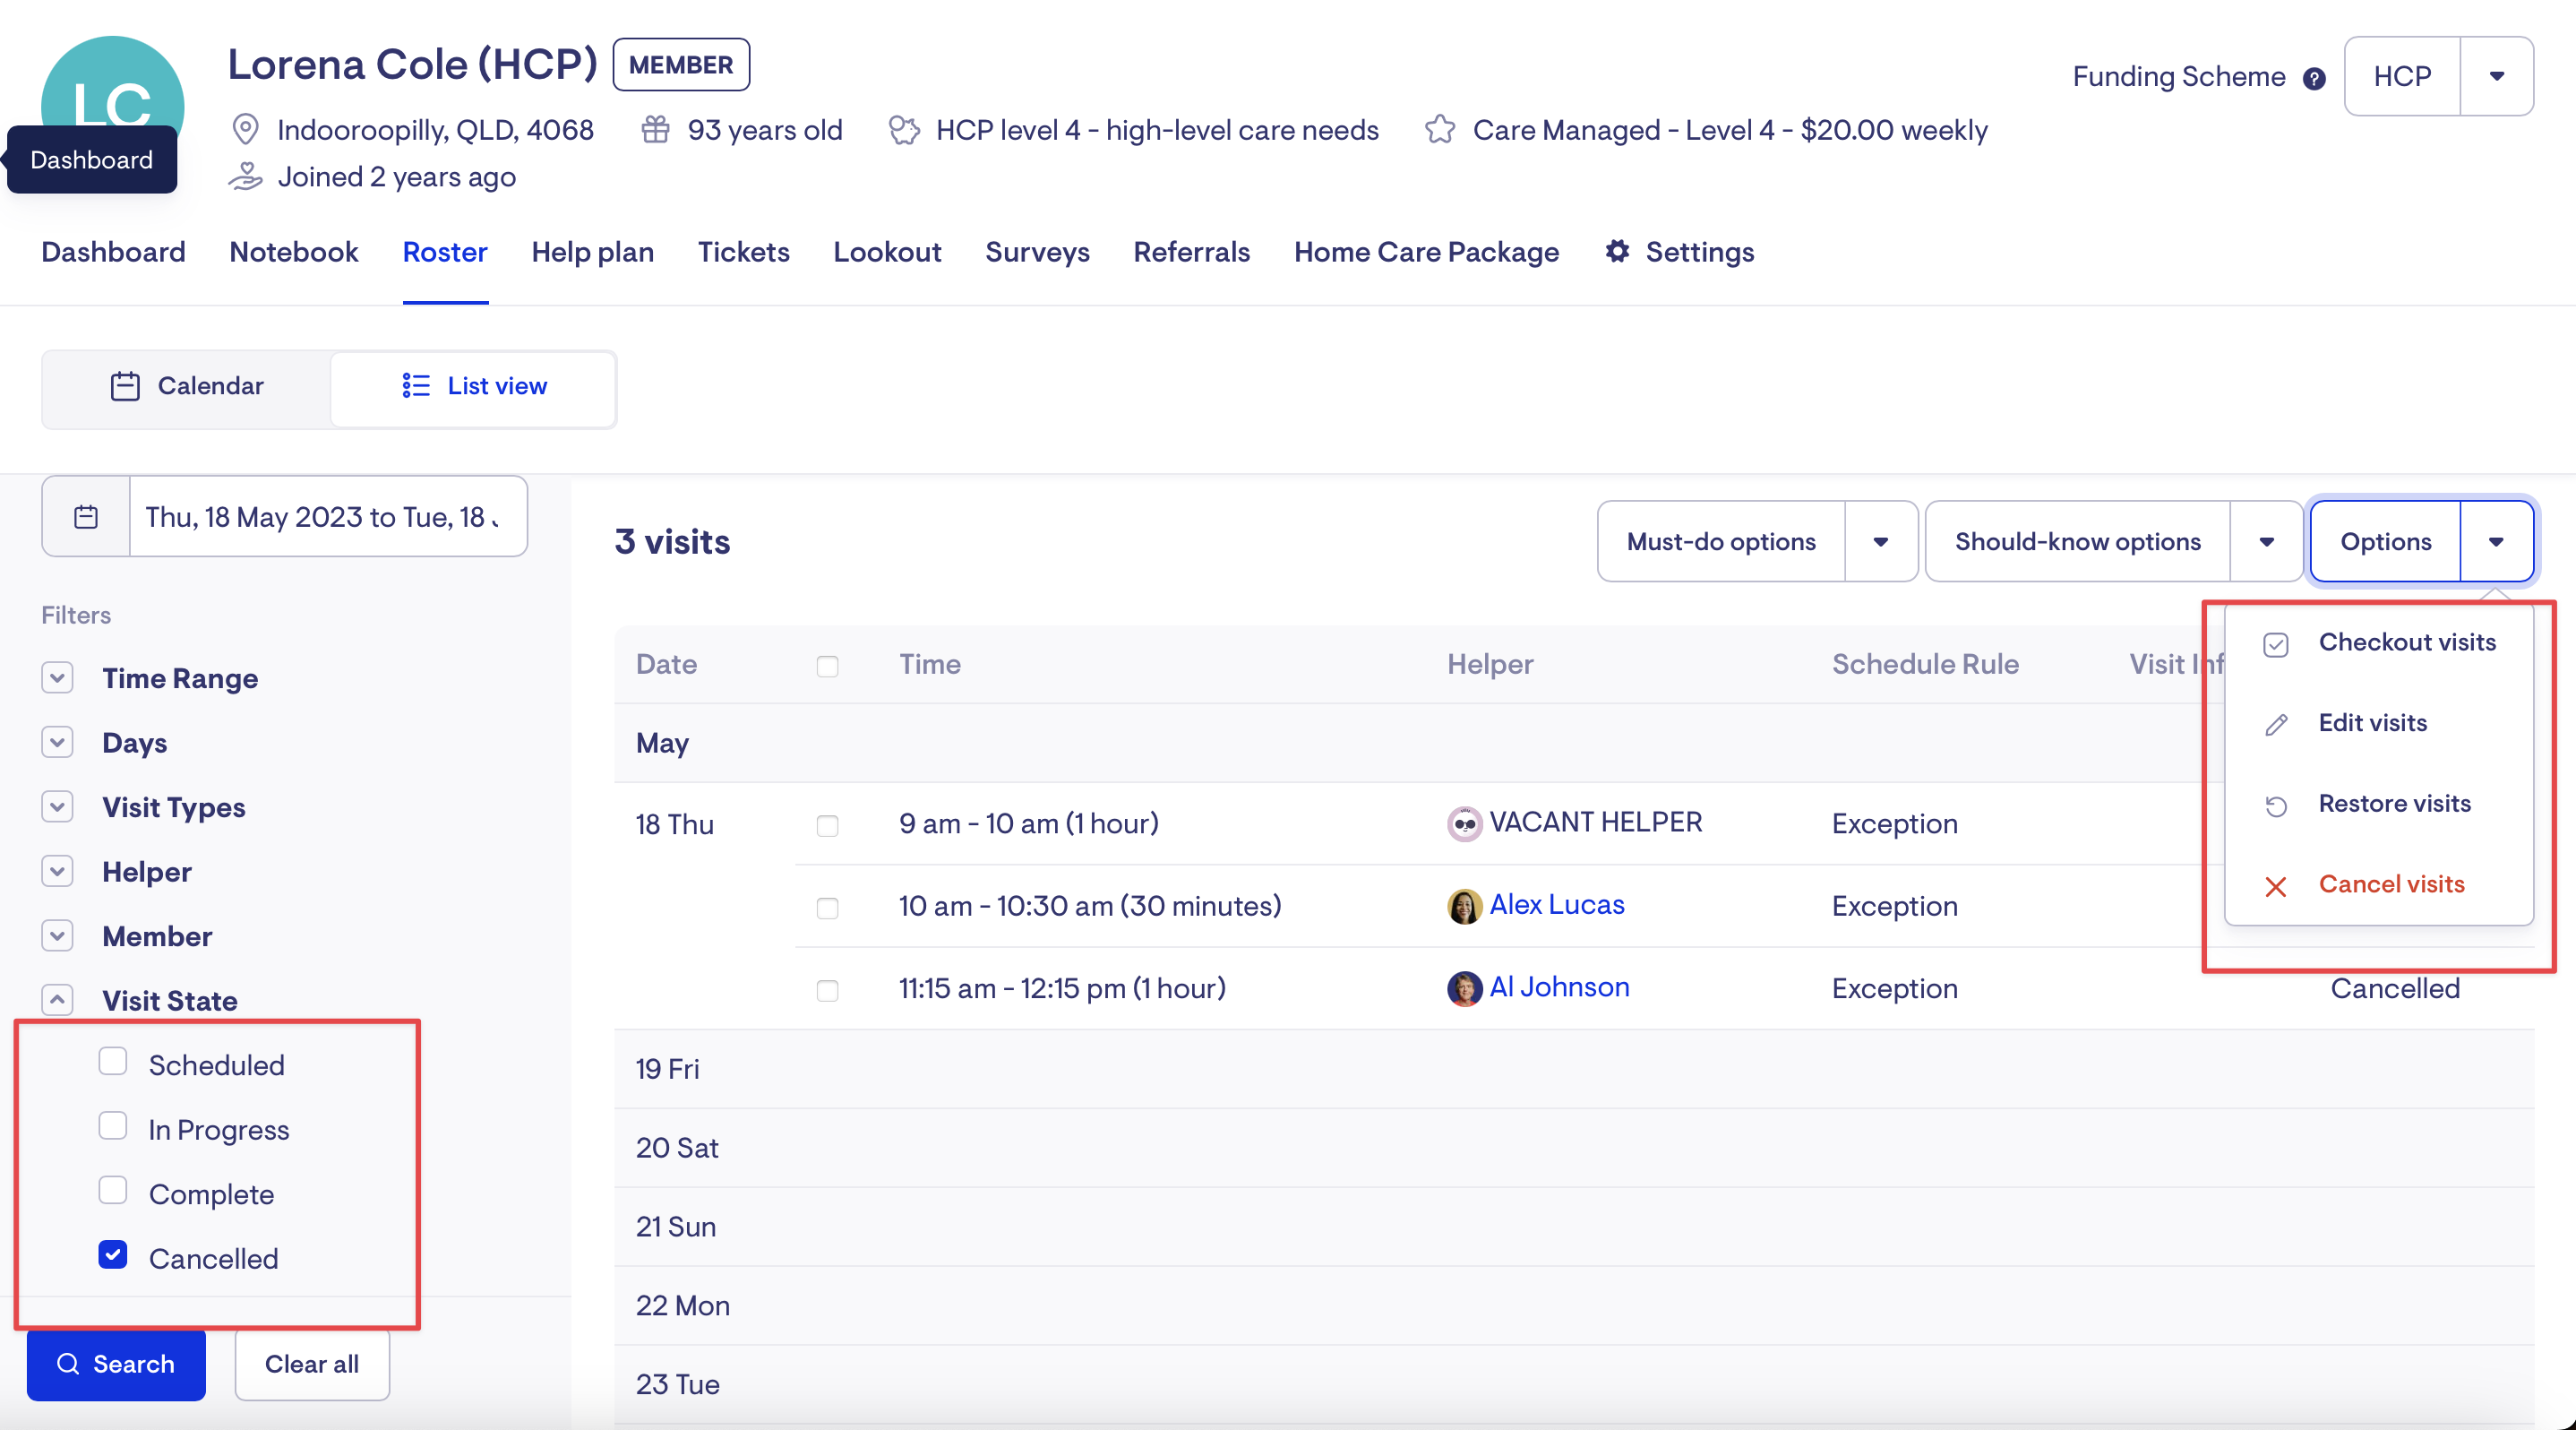Viewport: 2576px width, 1430px height.
Task: Uncheck the Cancelled visit state filter
Action: [113, 1255]
